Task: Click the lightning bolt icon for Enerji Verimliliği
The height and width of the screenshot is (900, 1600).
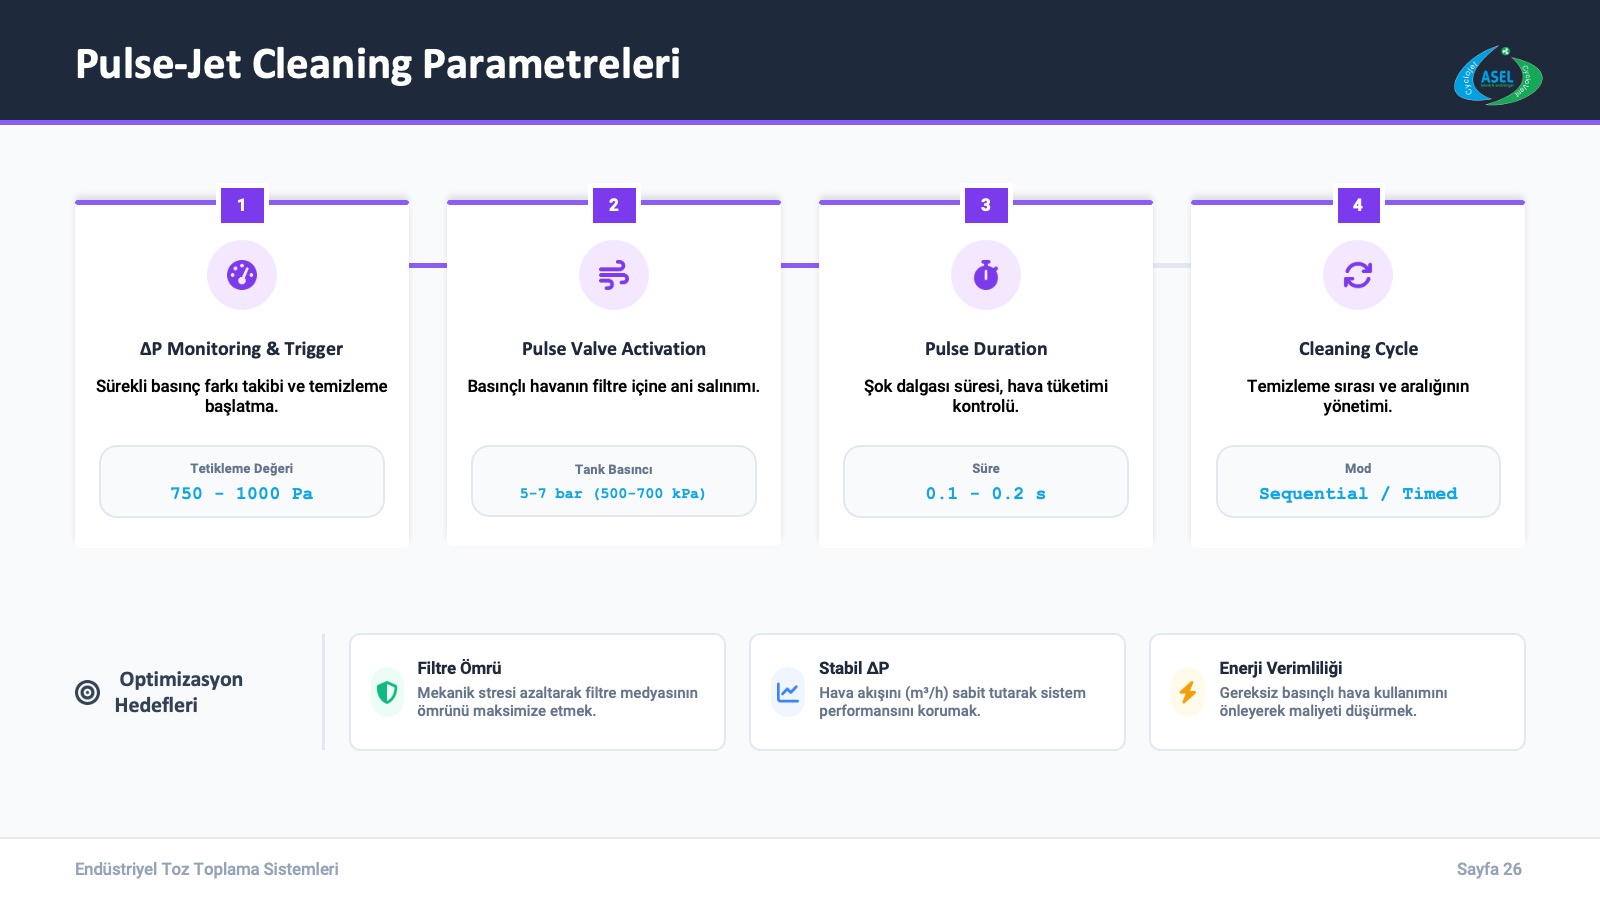Action: 1188,692
